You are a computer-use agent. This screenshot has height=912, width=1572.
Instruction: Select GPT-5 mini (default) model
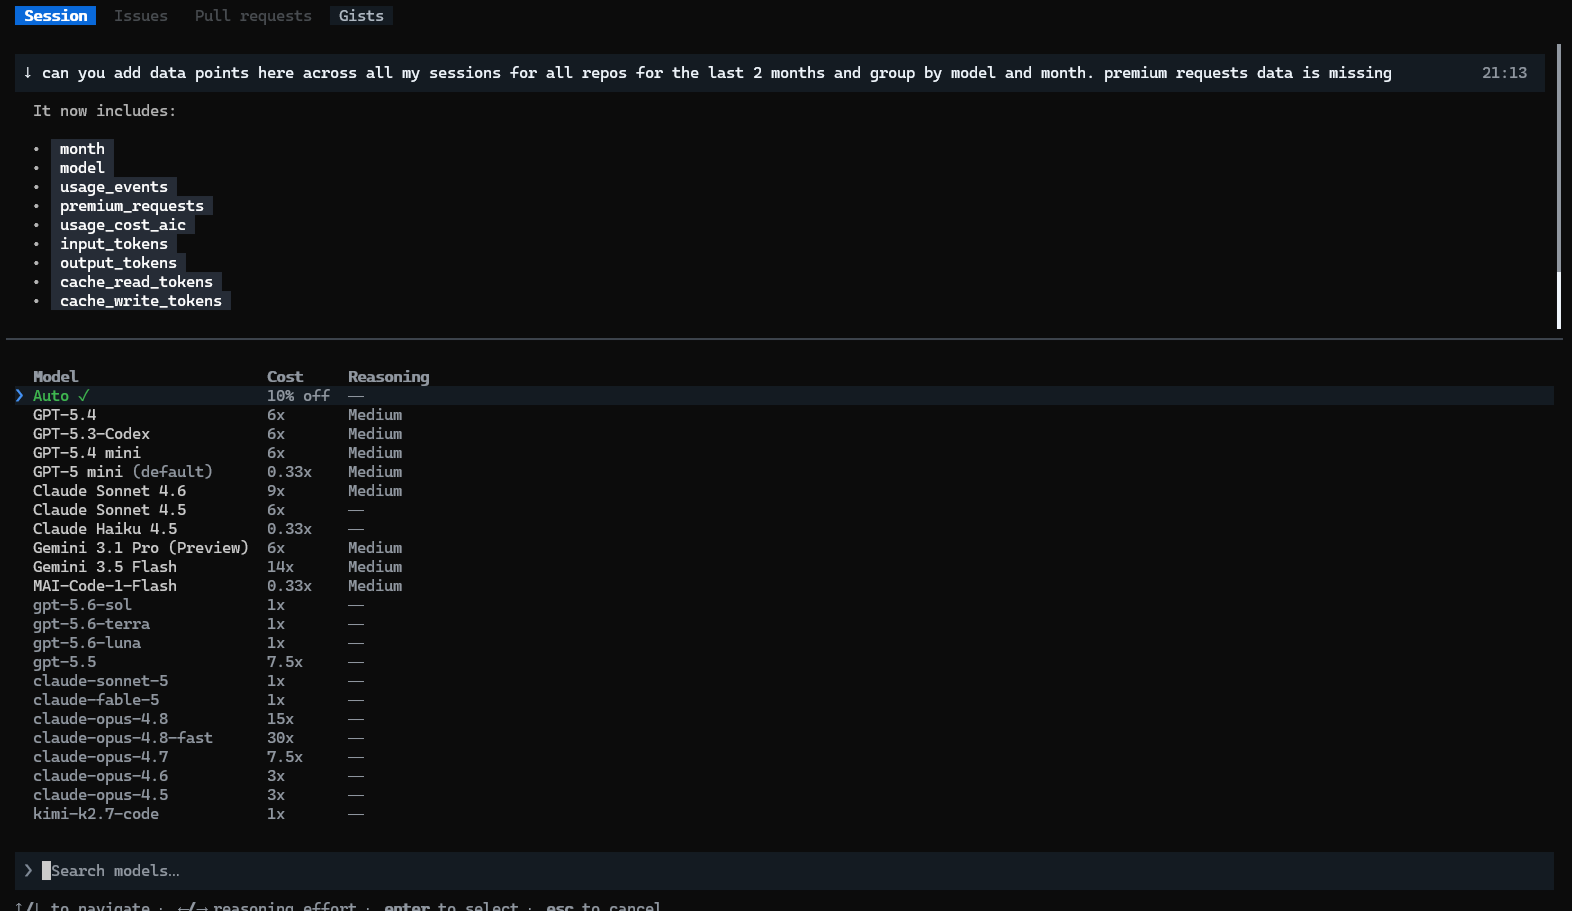click(123, 472)
